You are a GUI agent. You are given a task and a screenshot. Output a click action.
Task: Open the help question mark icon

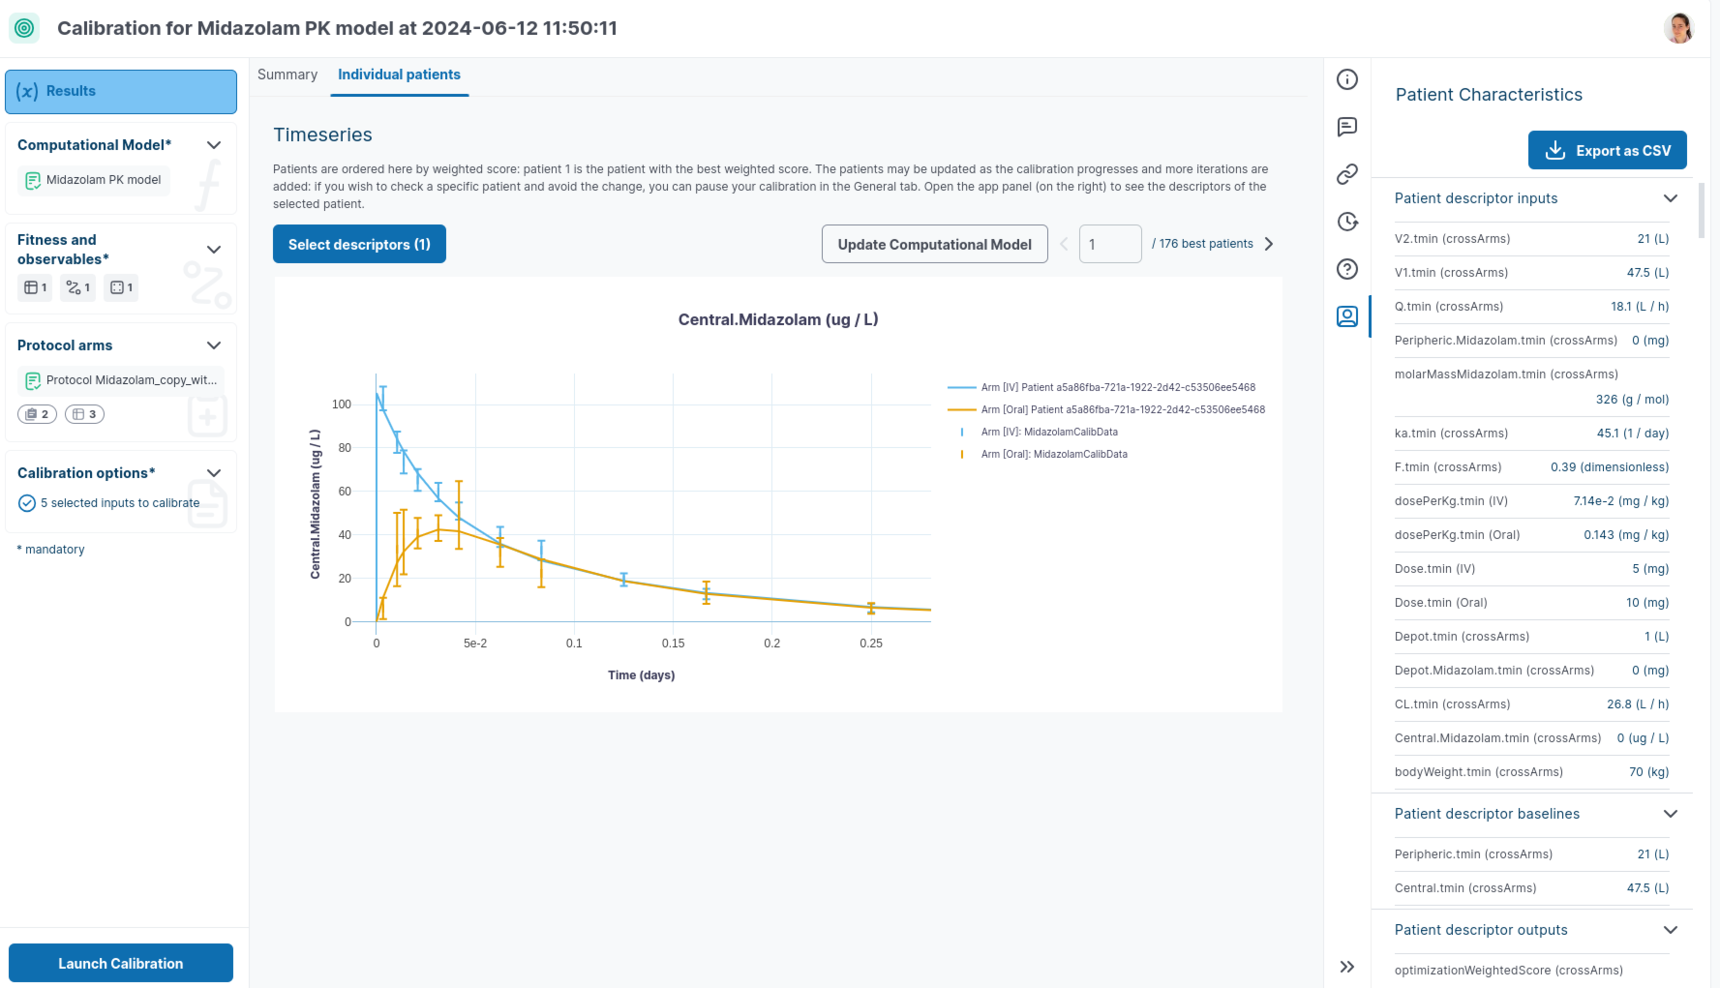tap(1347, 269)
